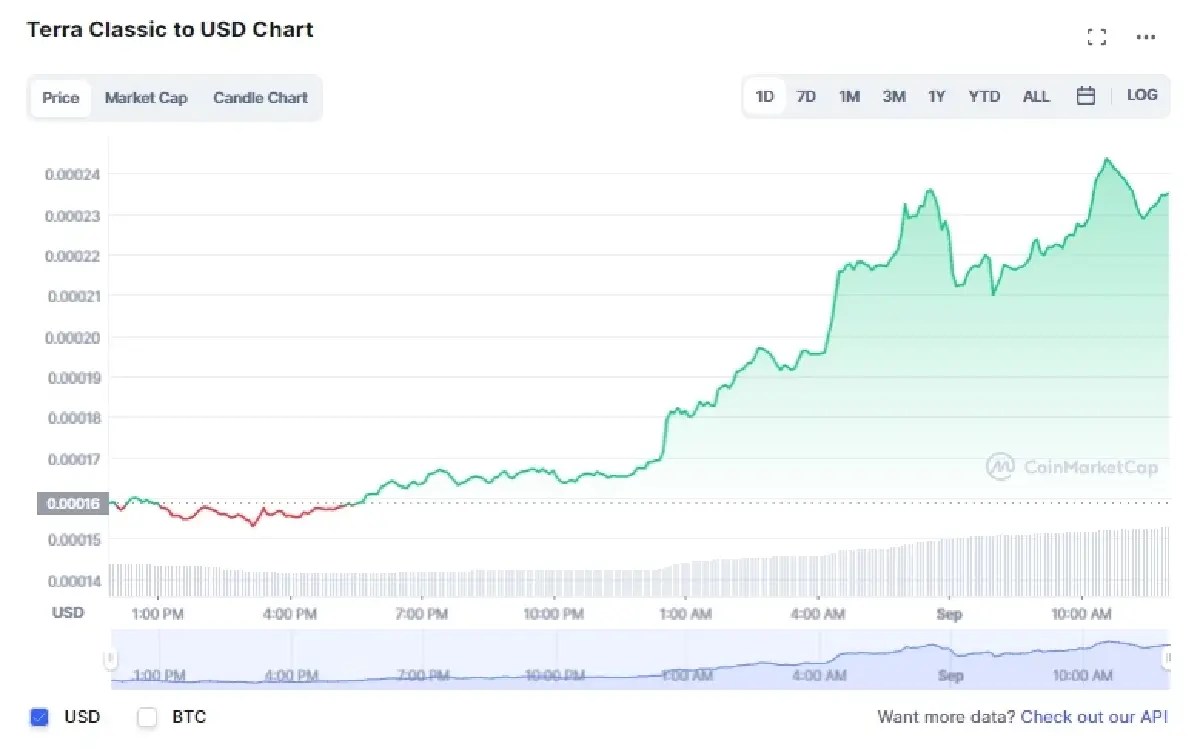This screenshot has width=1200, height=749.
Task: Open the chart options ellipsis menu
Action: 1146,38
